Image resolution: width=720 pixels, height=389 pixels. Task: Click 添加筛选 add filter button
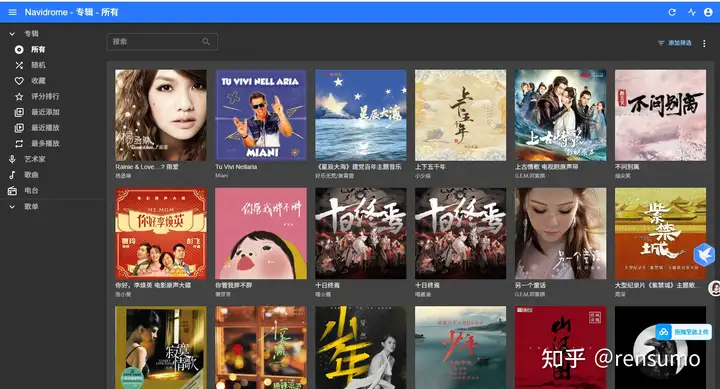[675, 43]
